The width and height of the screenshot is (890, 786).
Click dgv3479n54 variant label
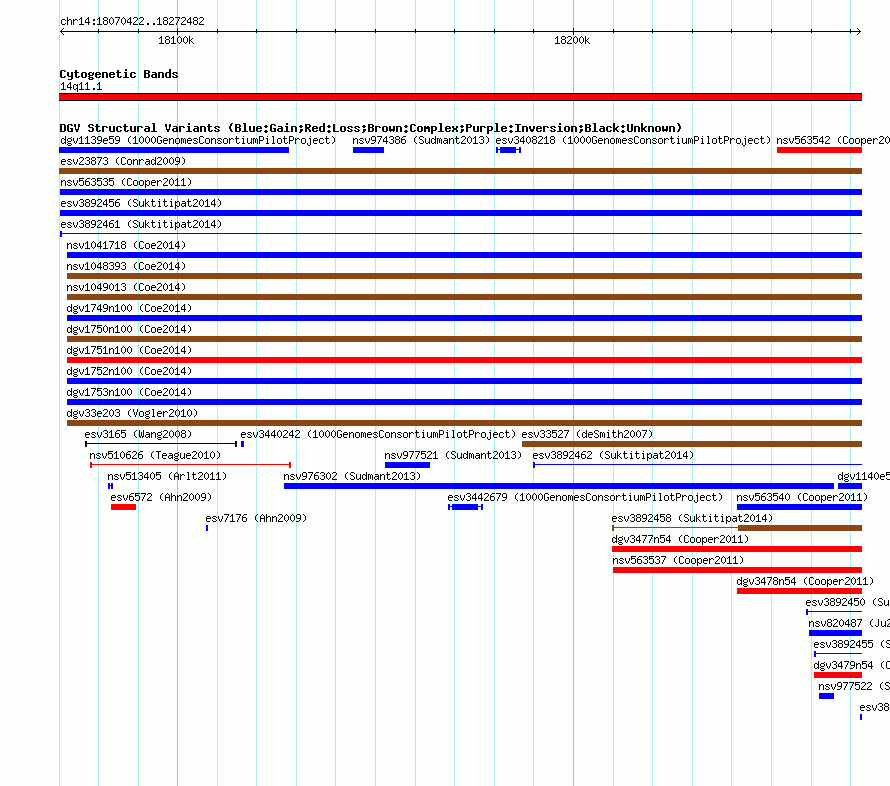pos(851,665)
